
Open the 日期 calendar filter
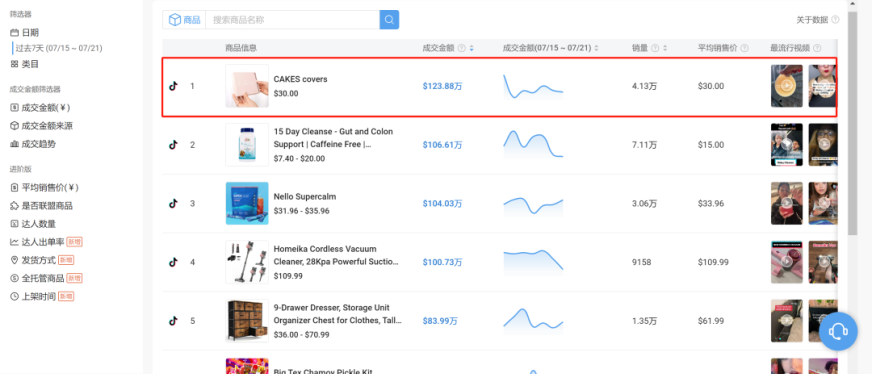[24, 32]
